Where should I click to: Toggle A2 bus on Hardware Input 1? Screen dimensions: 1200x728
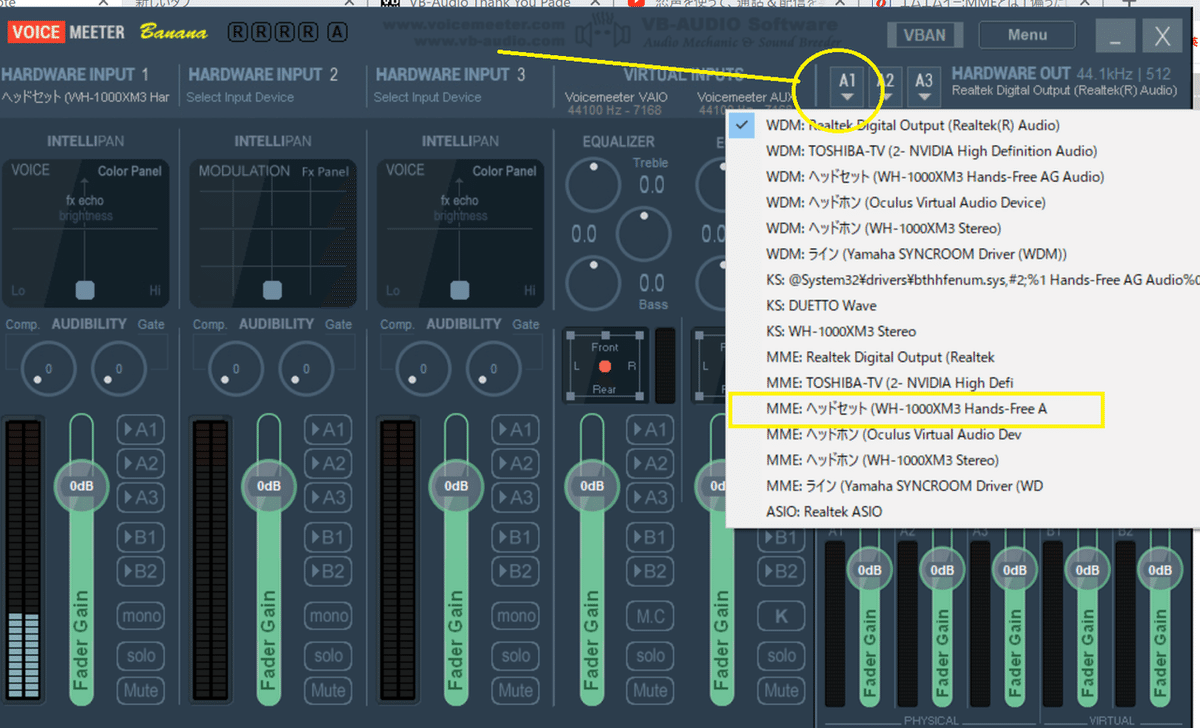(140, 464)
